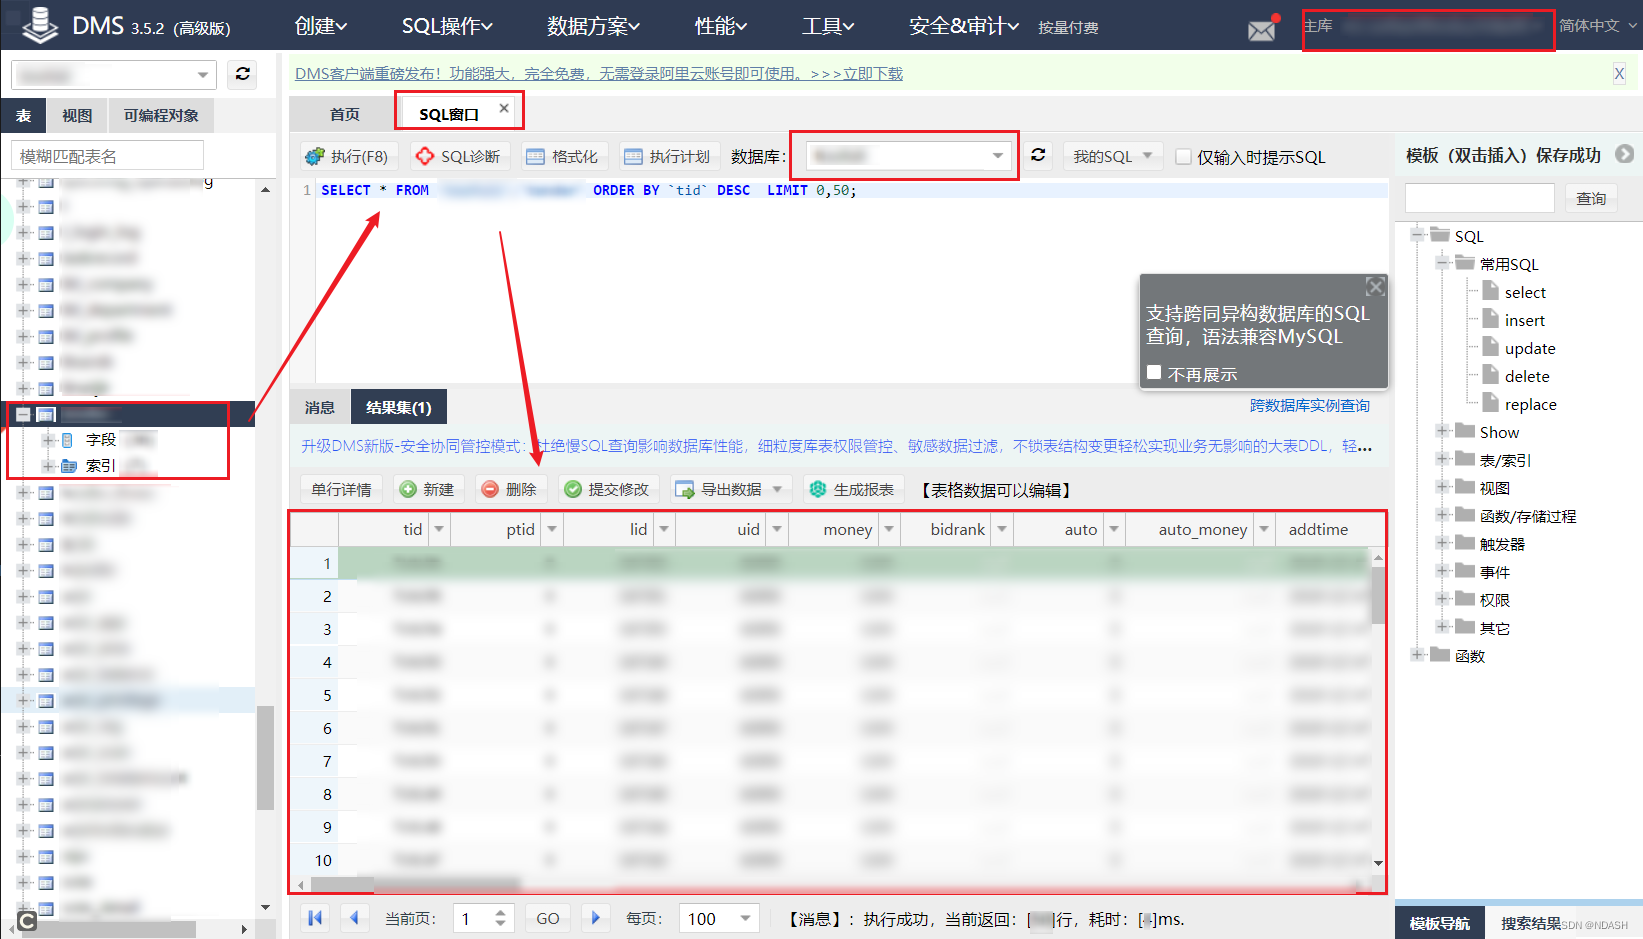
Task: Close the green announcement banner
Action: pos(1619,73)
